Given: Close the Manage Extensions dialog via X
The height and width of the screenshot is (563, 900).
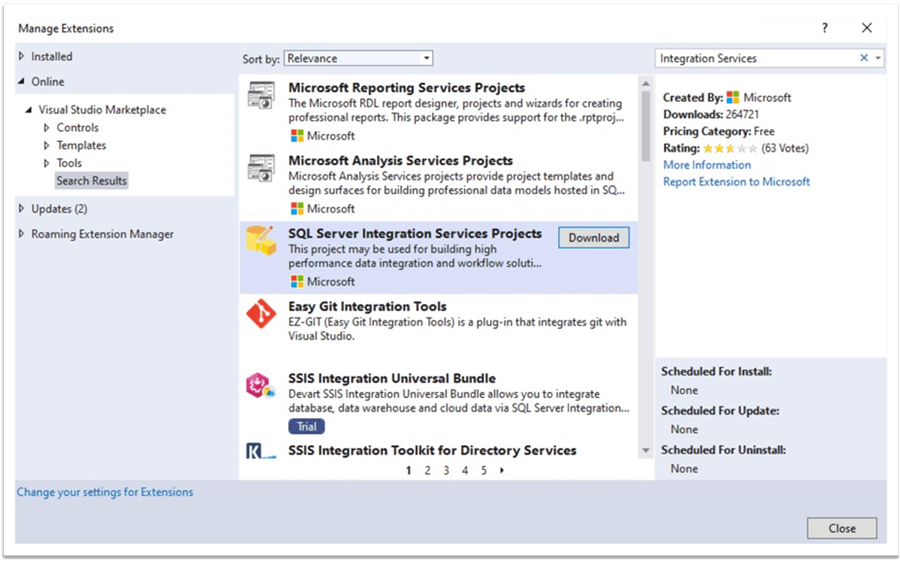Looking at the screenshot, I should point(867,28).
